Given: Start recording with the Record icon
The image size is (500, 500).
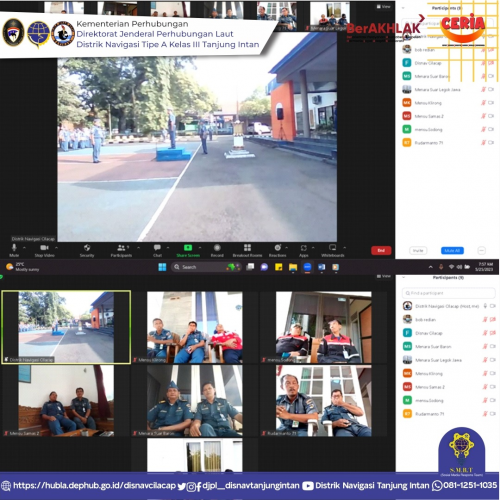Looking at the screenshot, I should (x=217, y=248).
